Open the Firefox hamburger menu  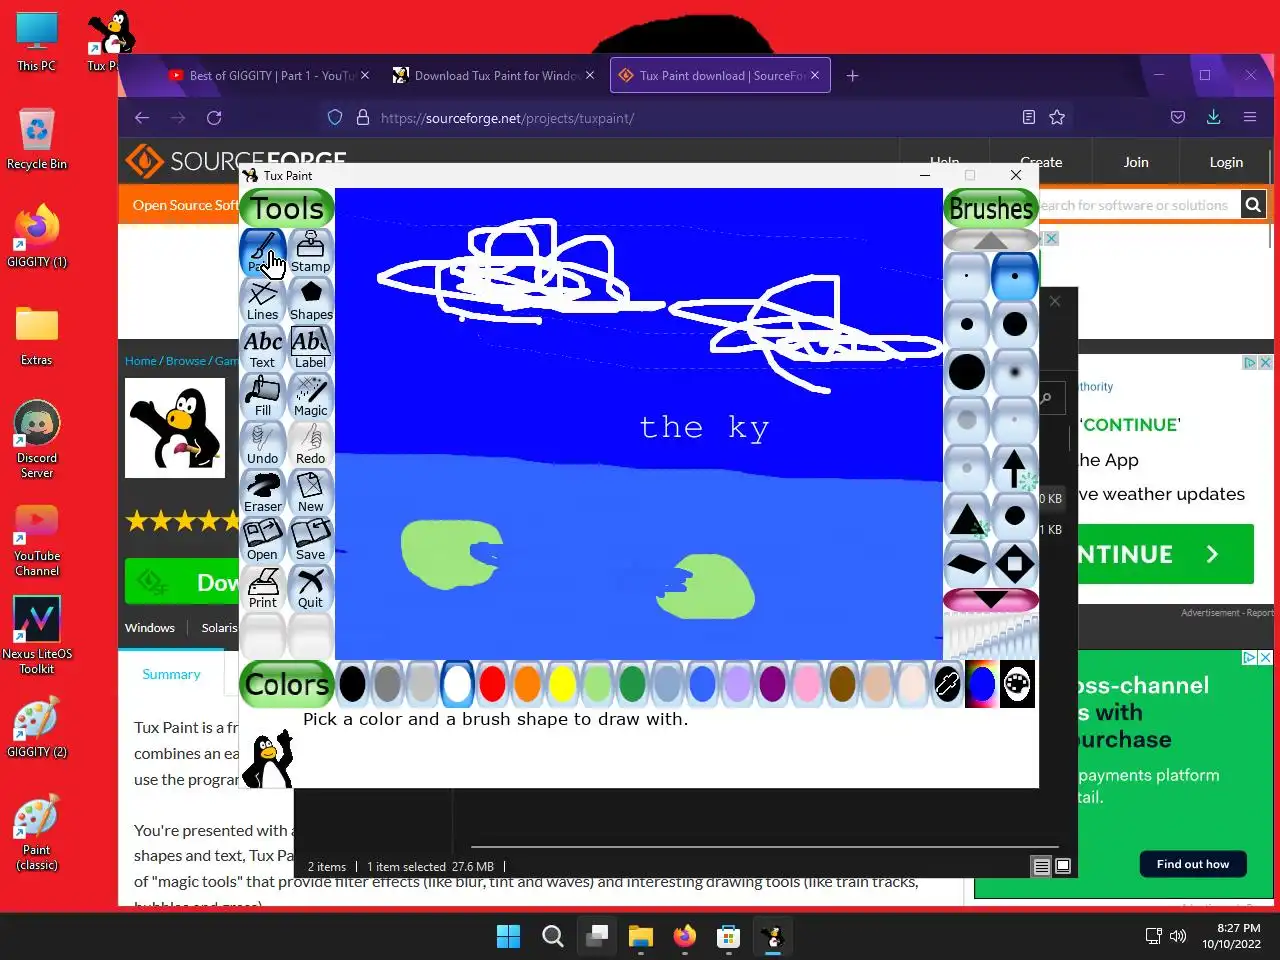[1249, 118]
